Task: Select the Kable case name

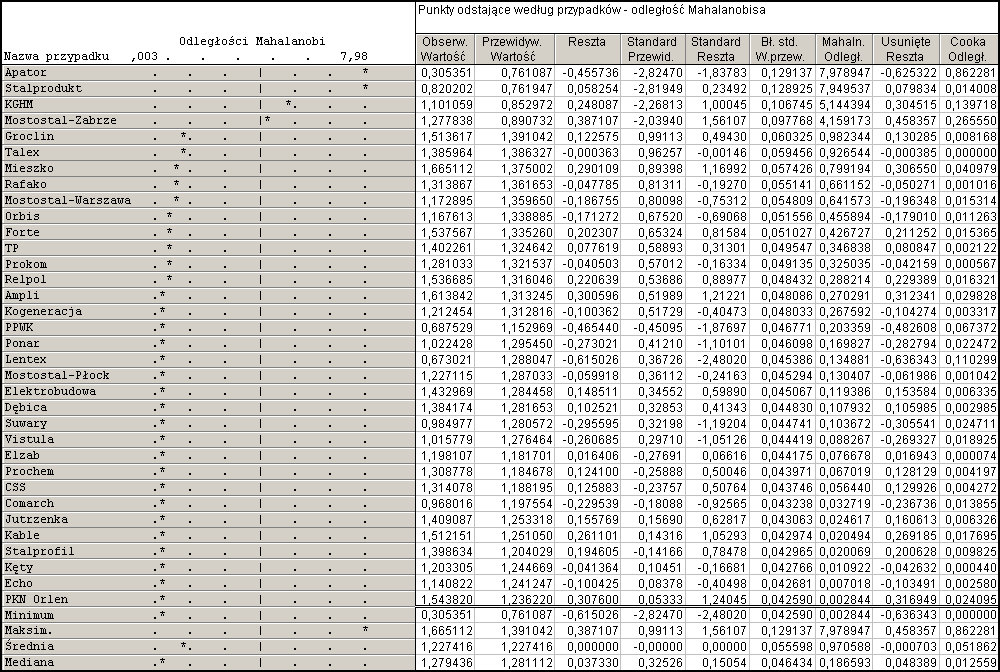Action: coord(22,535)
